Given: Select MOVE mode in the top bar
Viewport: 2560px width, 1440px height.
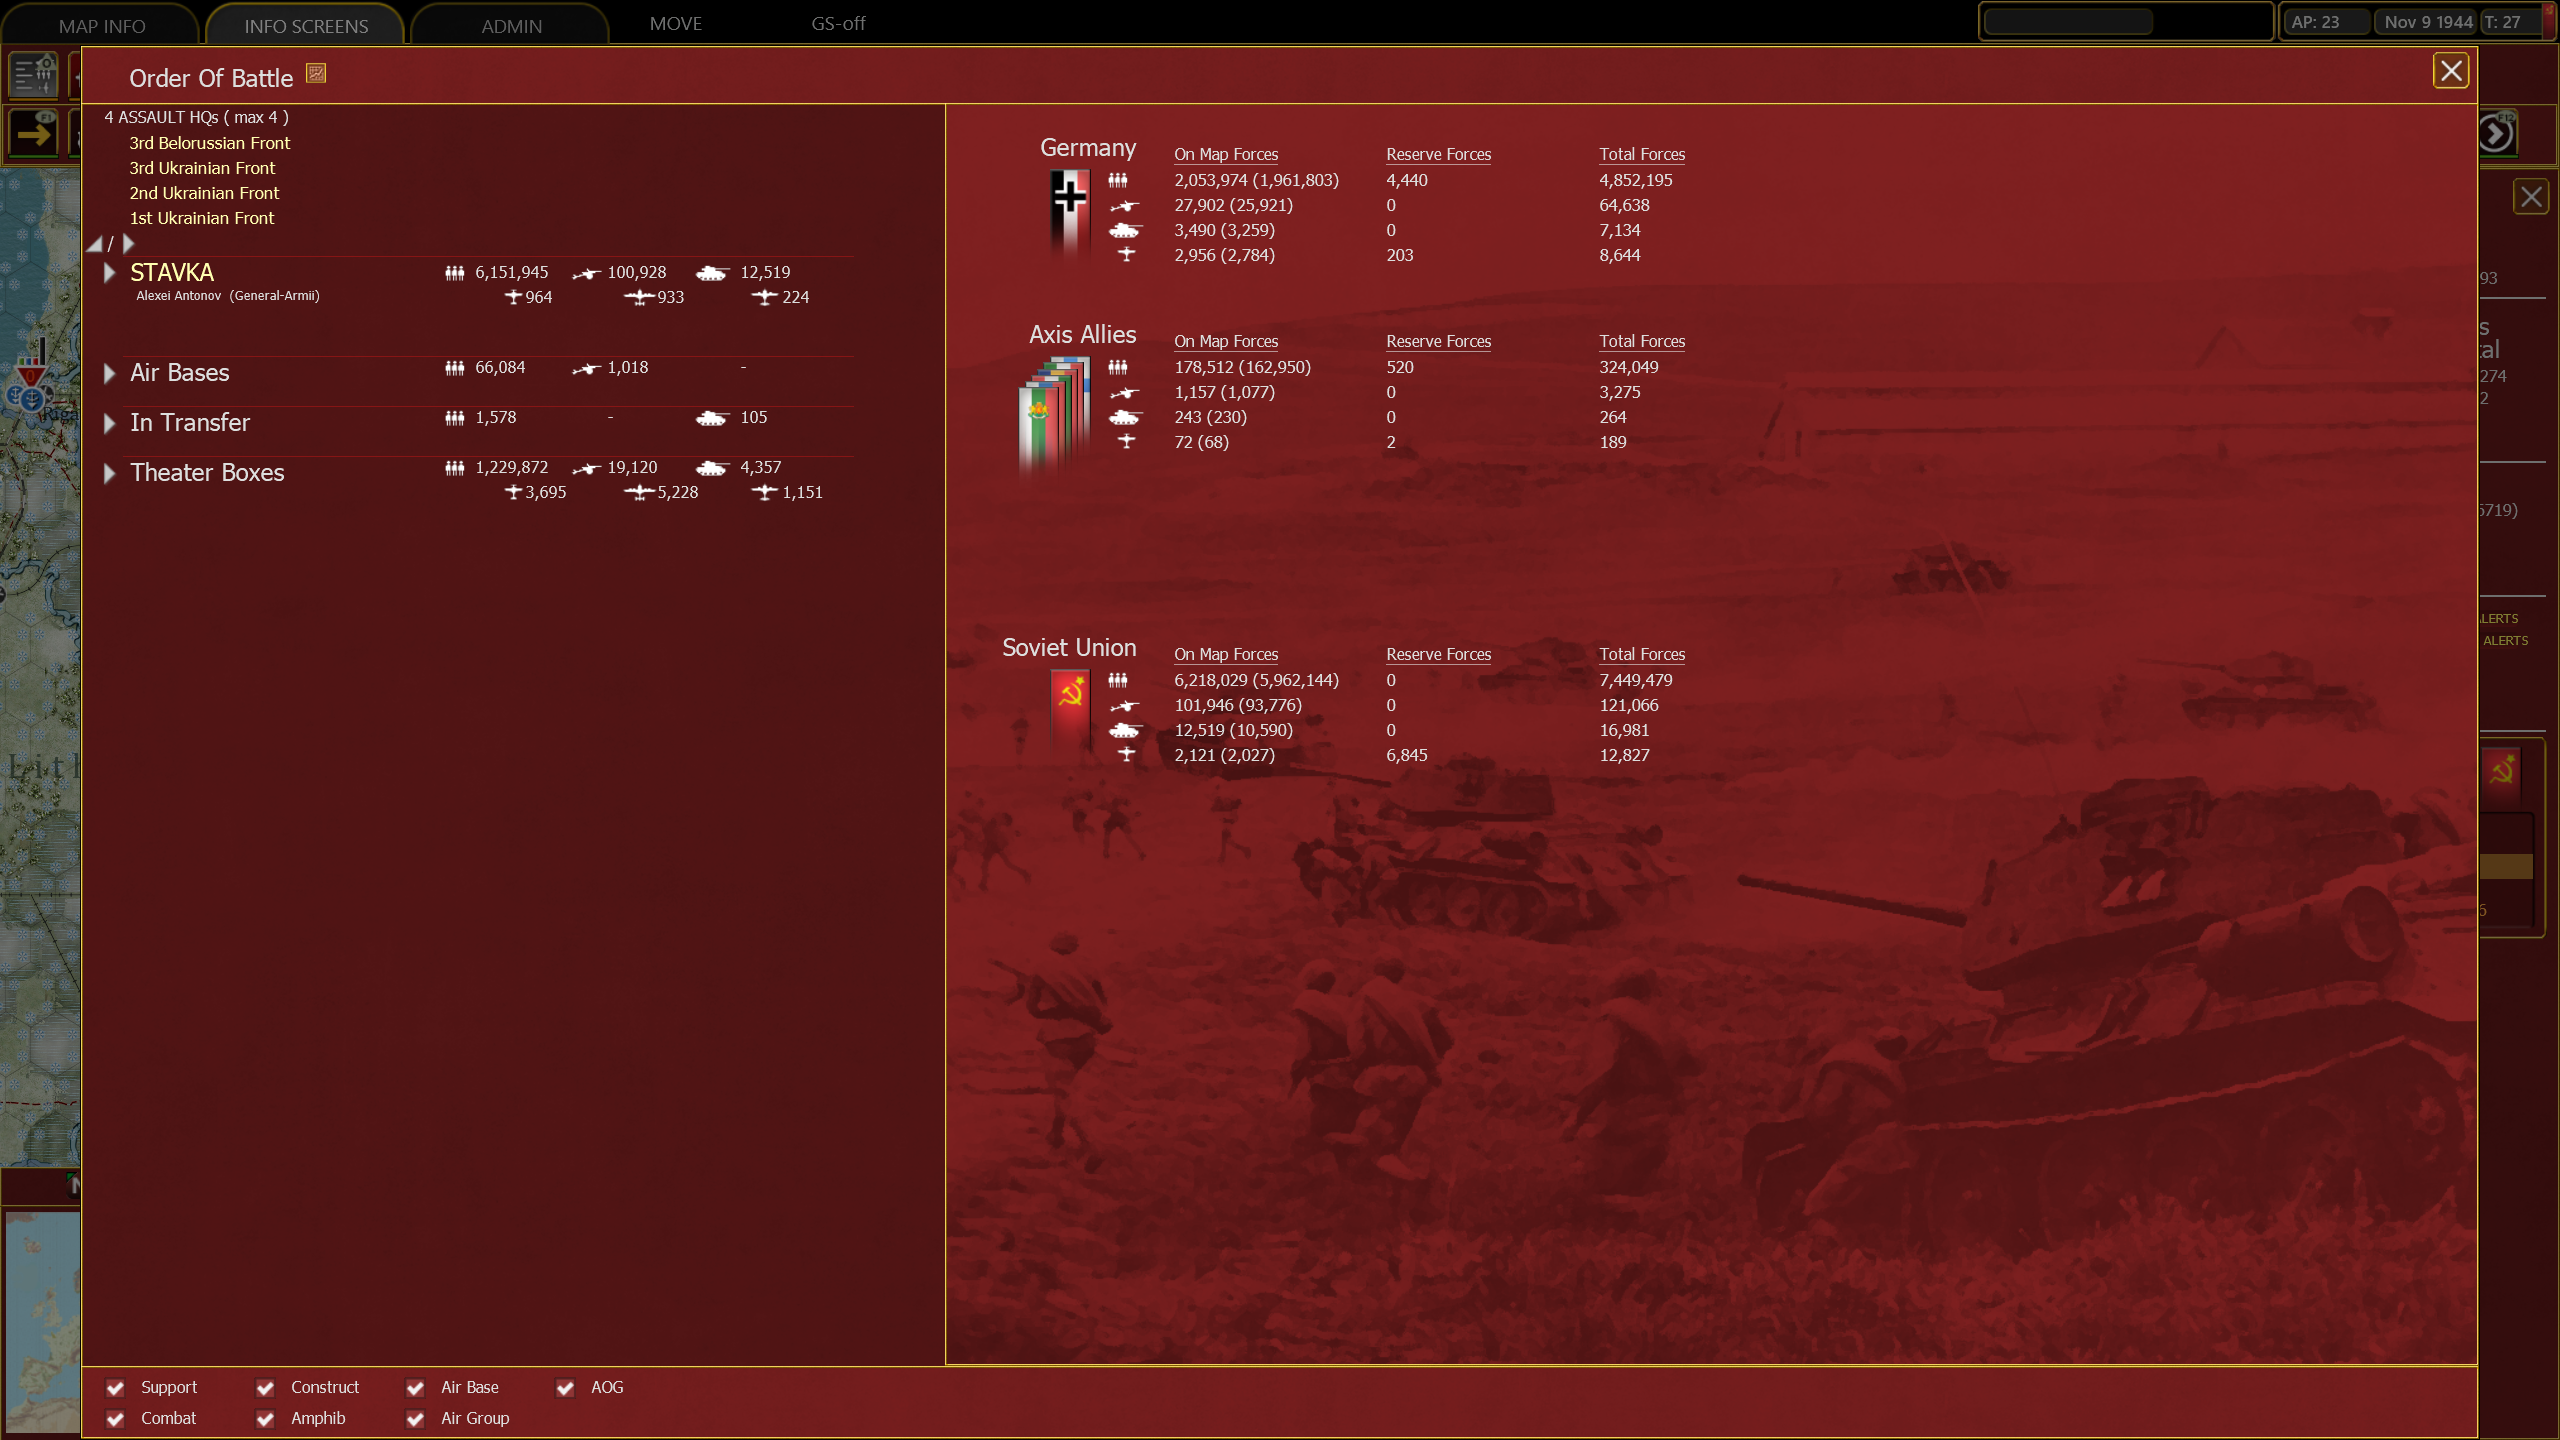Looking at the screenshot, I should pyautogui.click(x=676, y=23).
